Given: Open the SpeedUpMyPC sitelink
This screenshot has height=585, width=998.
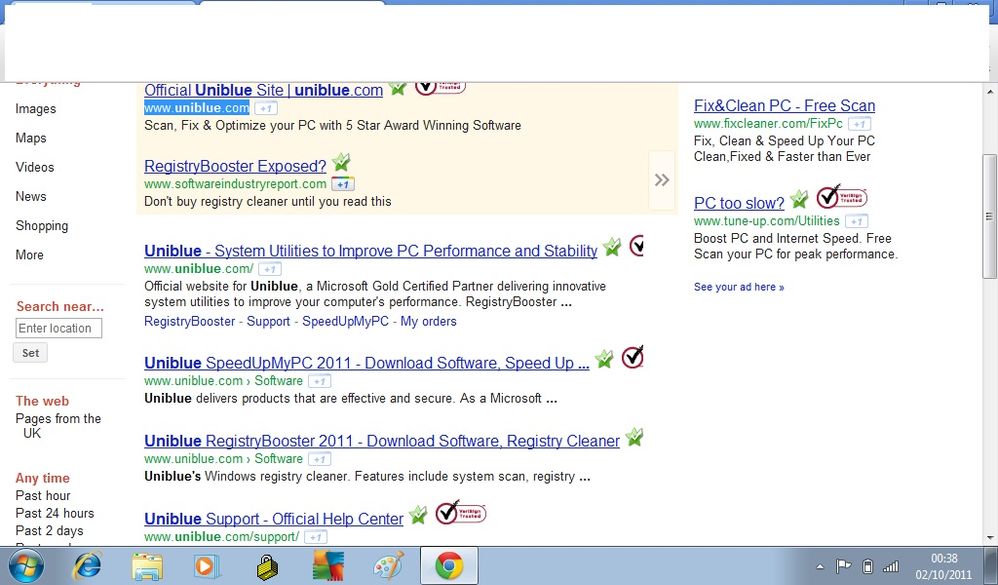Looking at the screenshot, I should point(345,321).
